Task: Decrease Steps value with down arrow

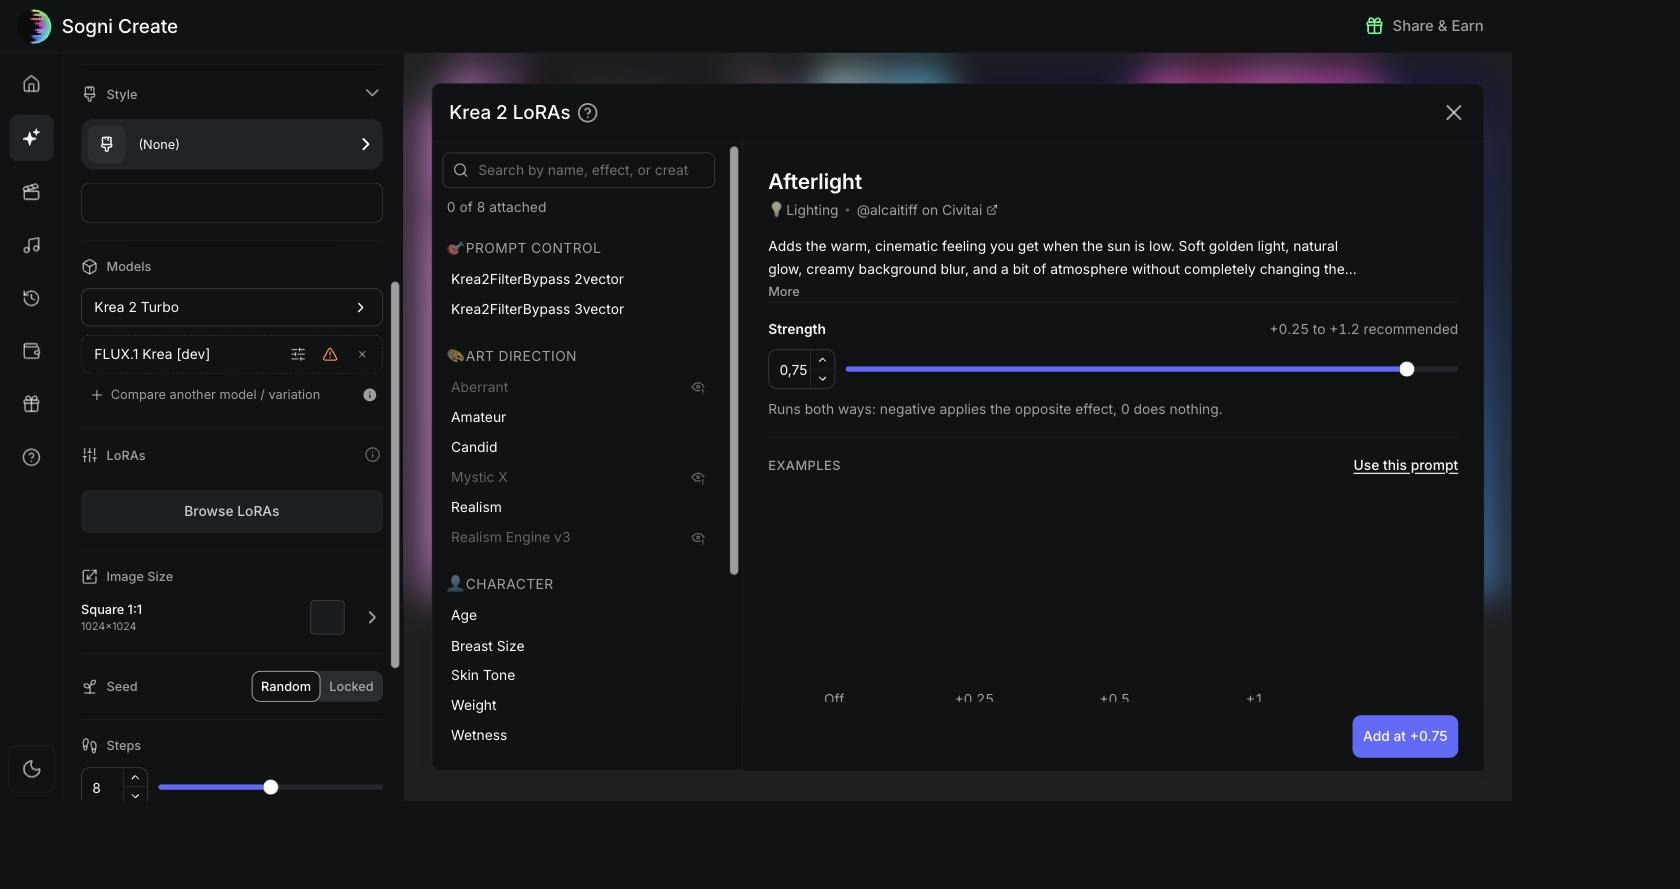Action: pos(135,796)
